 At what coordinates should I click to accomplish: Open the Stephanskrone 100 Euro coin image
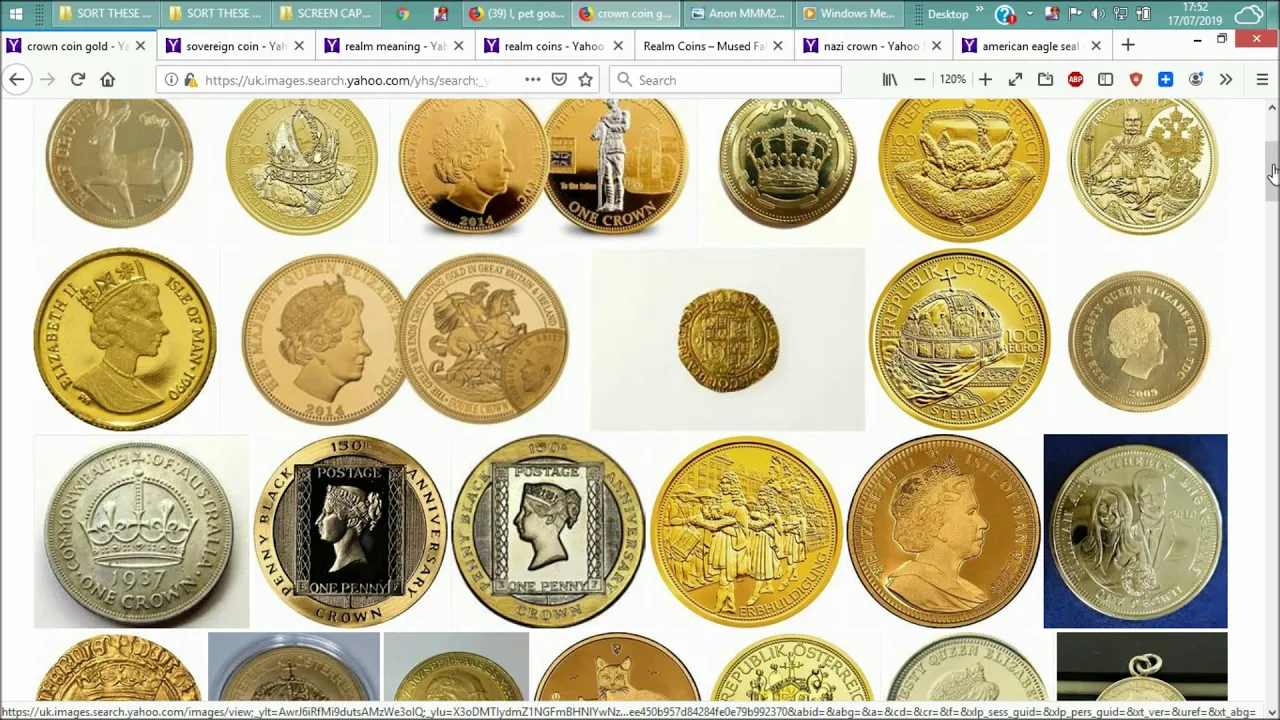[959, 340]
